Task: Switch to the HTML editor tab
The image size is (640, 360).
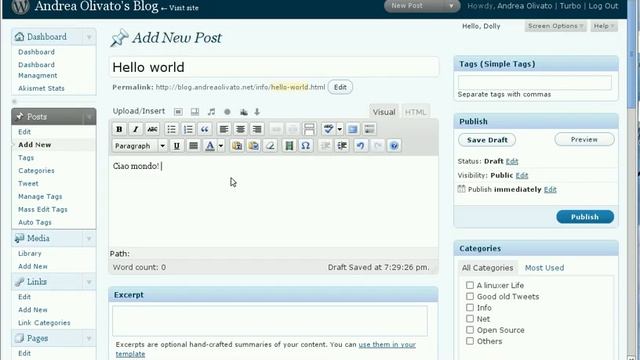Action: [416, 112]
